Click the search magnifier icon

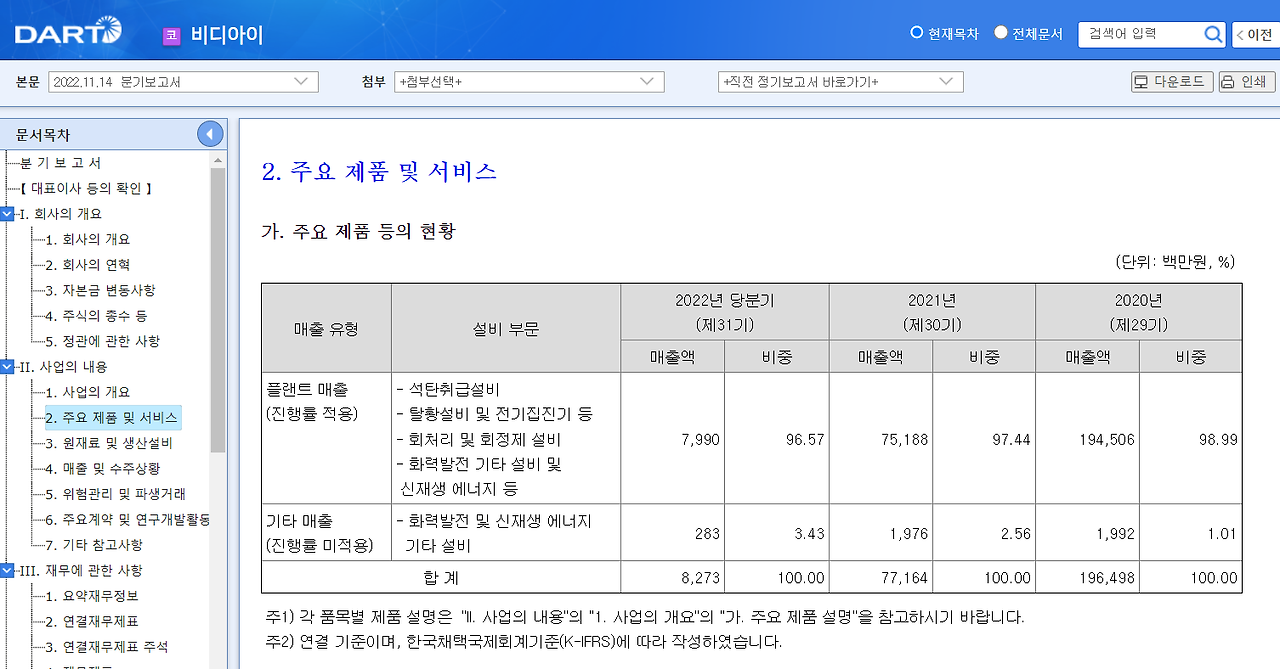(x=1213, y=33)
